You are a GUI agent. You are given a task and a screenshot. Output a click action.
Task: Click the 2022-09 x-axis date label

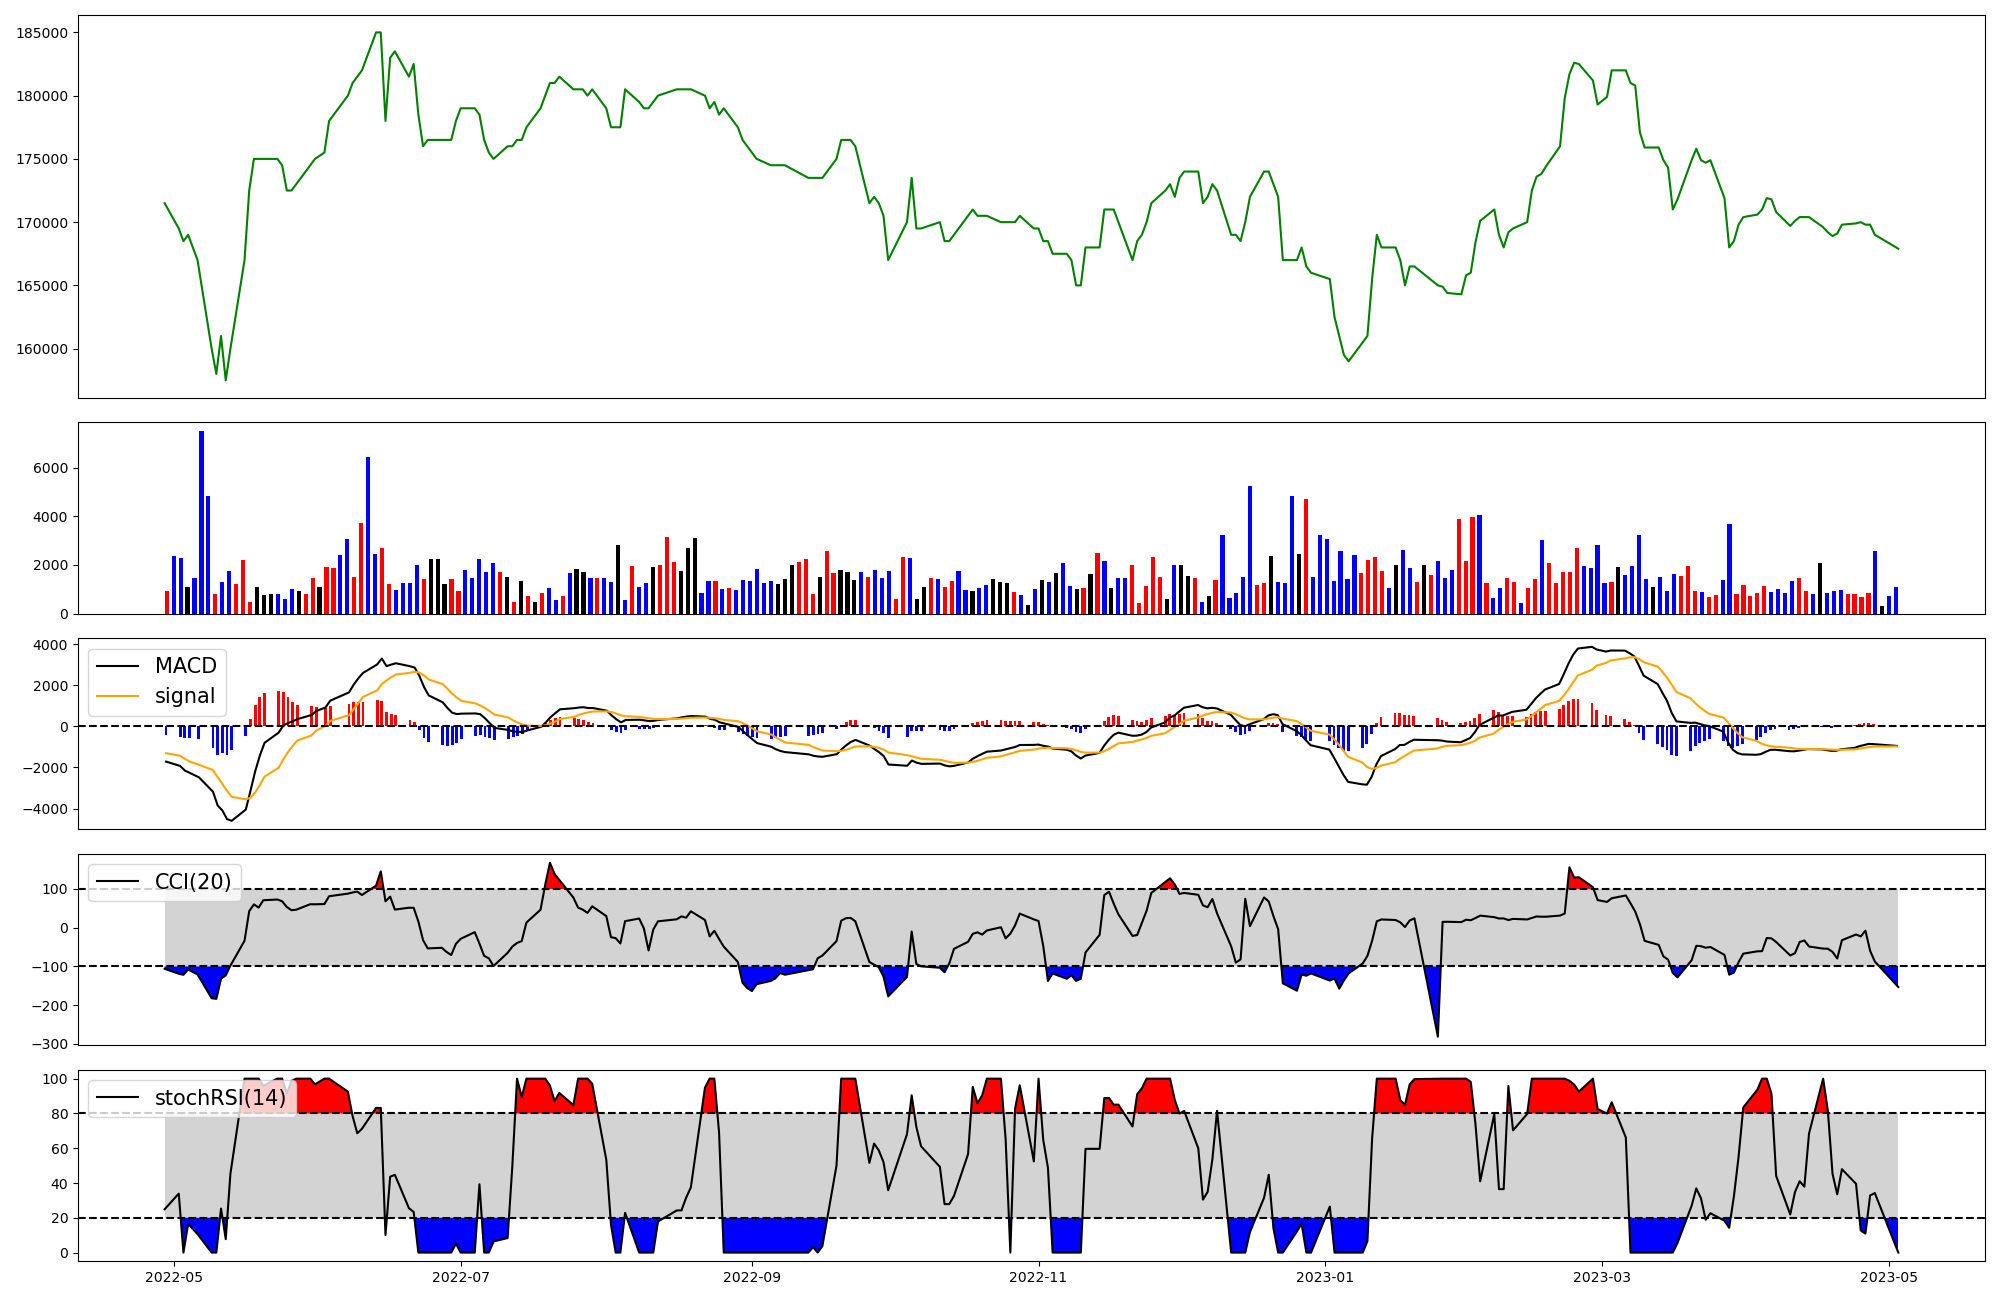pyautogui.click(x=752, y=1277)
